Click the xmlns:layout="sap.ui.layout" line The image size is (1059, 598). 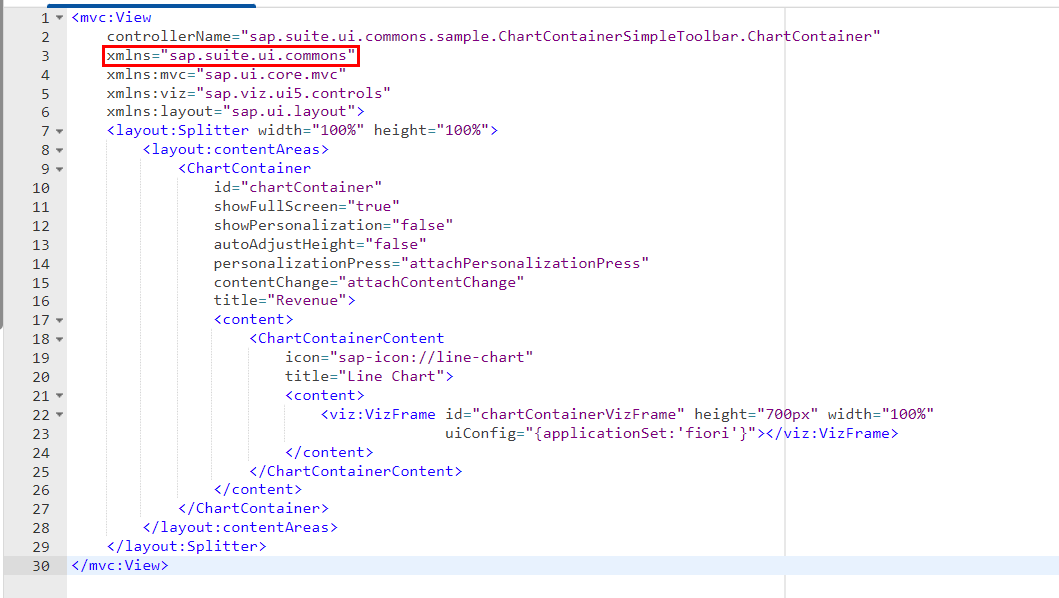pos(235,111)
